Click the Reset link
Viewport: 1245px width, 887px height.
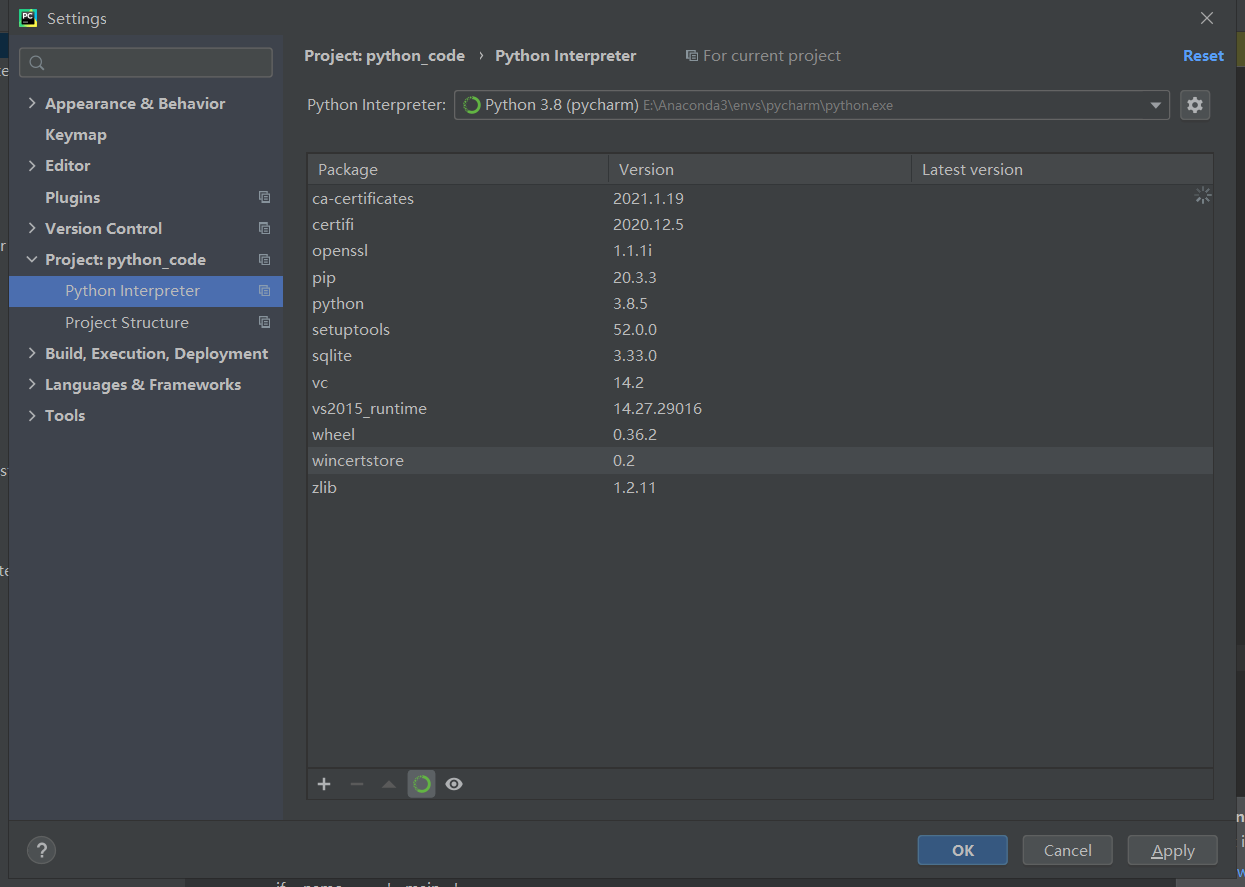pos(1203,56)
